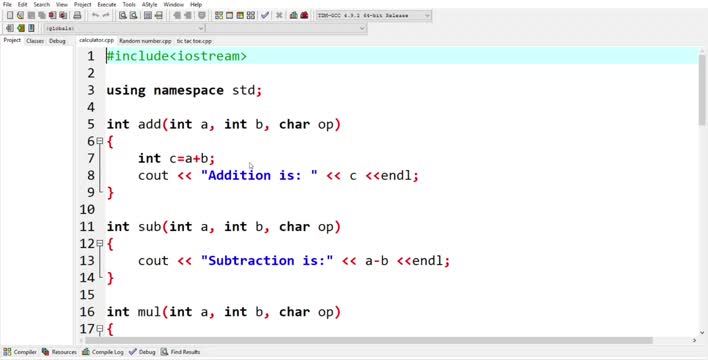Switch to the Classes panel tab
Viewport: 708px width, 360px height.
35,41
